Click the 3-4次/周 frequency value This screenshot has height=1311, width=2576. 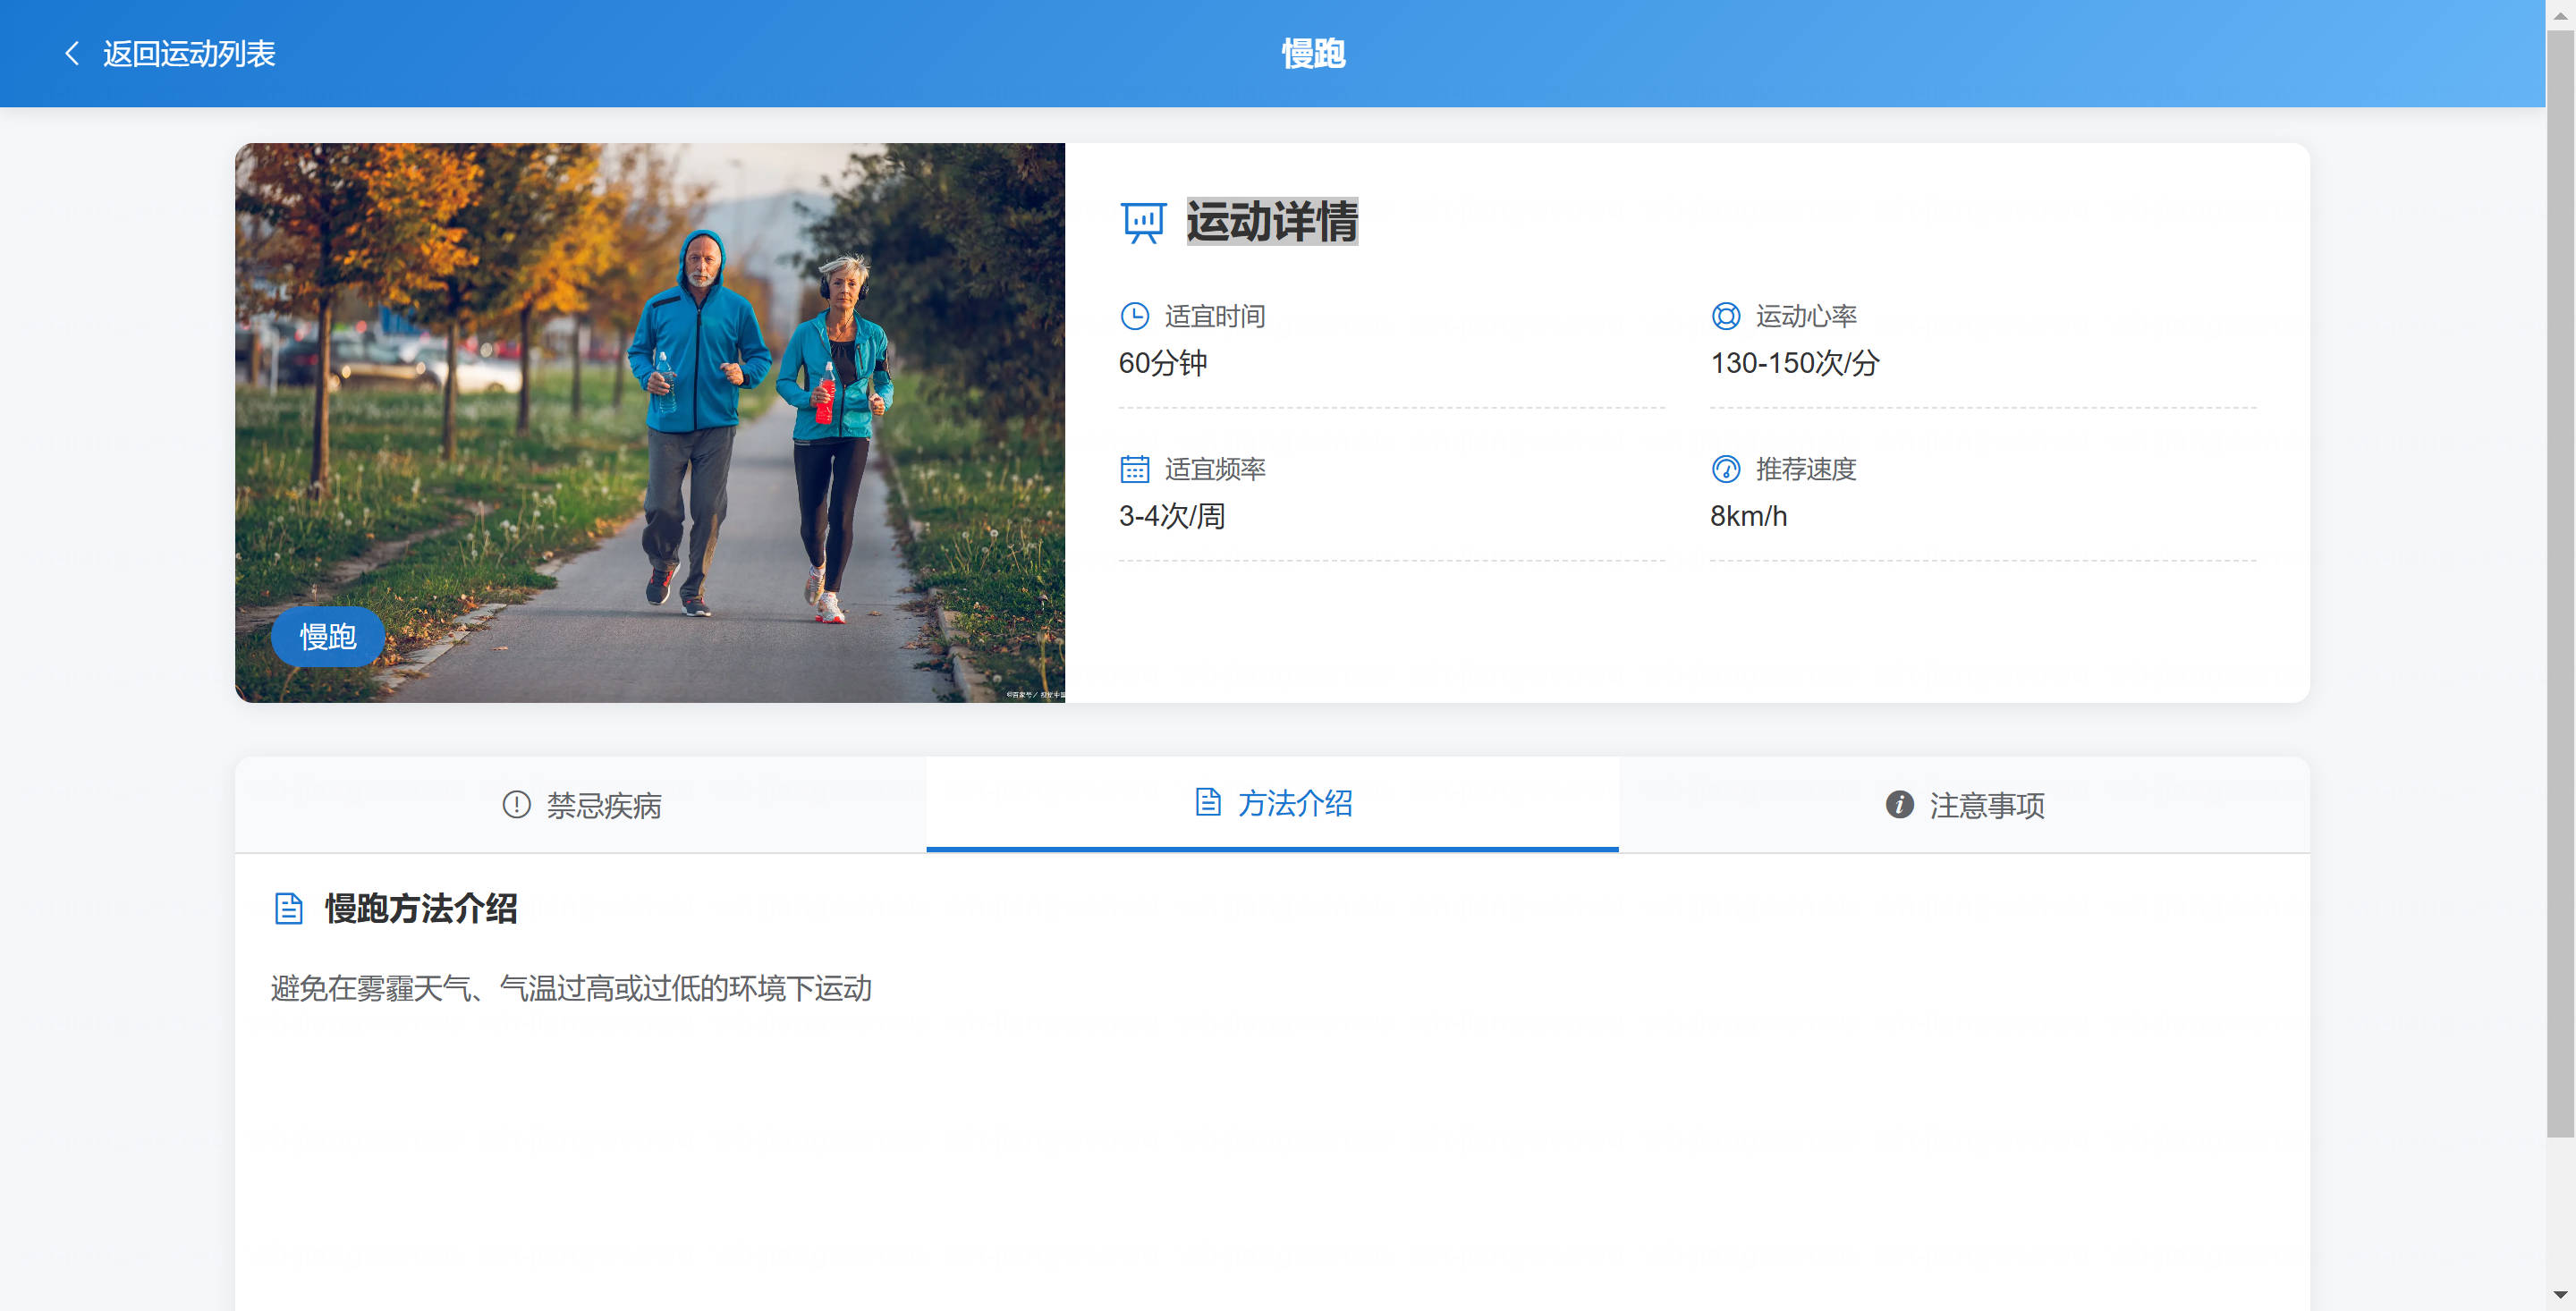point(1171,515)
